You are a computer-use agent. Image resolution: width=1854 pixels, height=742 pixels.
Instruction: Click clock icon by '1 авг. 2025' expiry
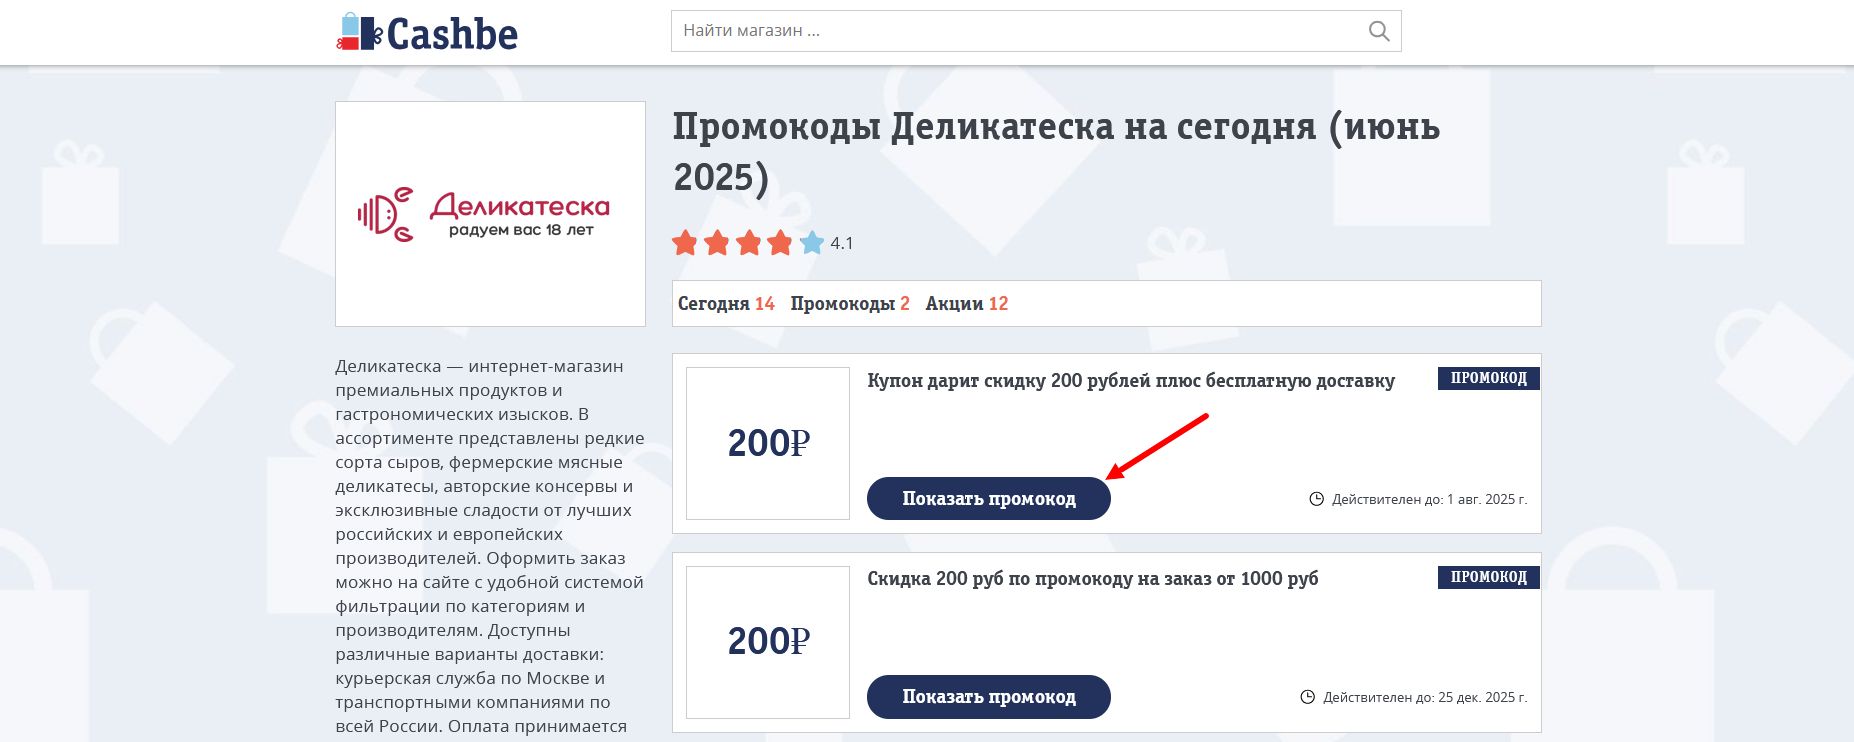(1317, 499)
